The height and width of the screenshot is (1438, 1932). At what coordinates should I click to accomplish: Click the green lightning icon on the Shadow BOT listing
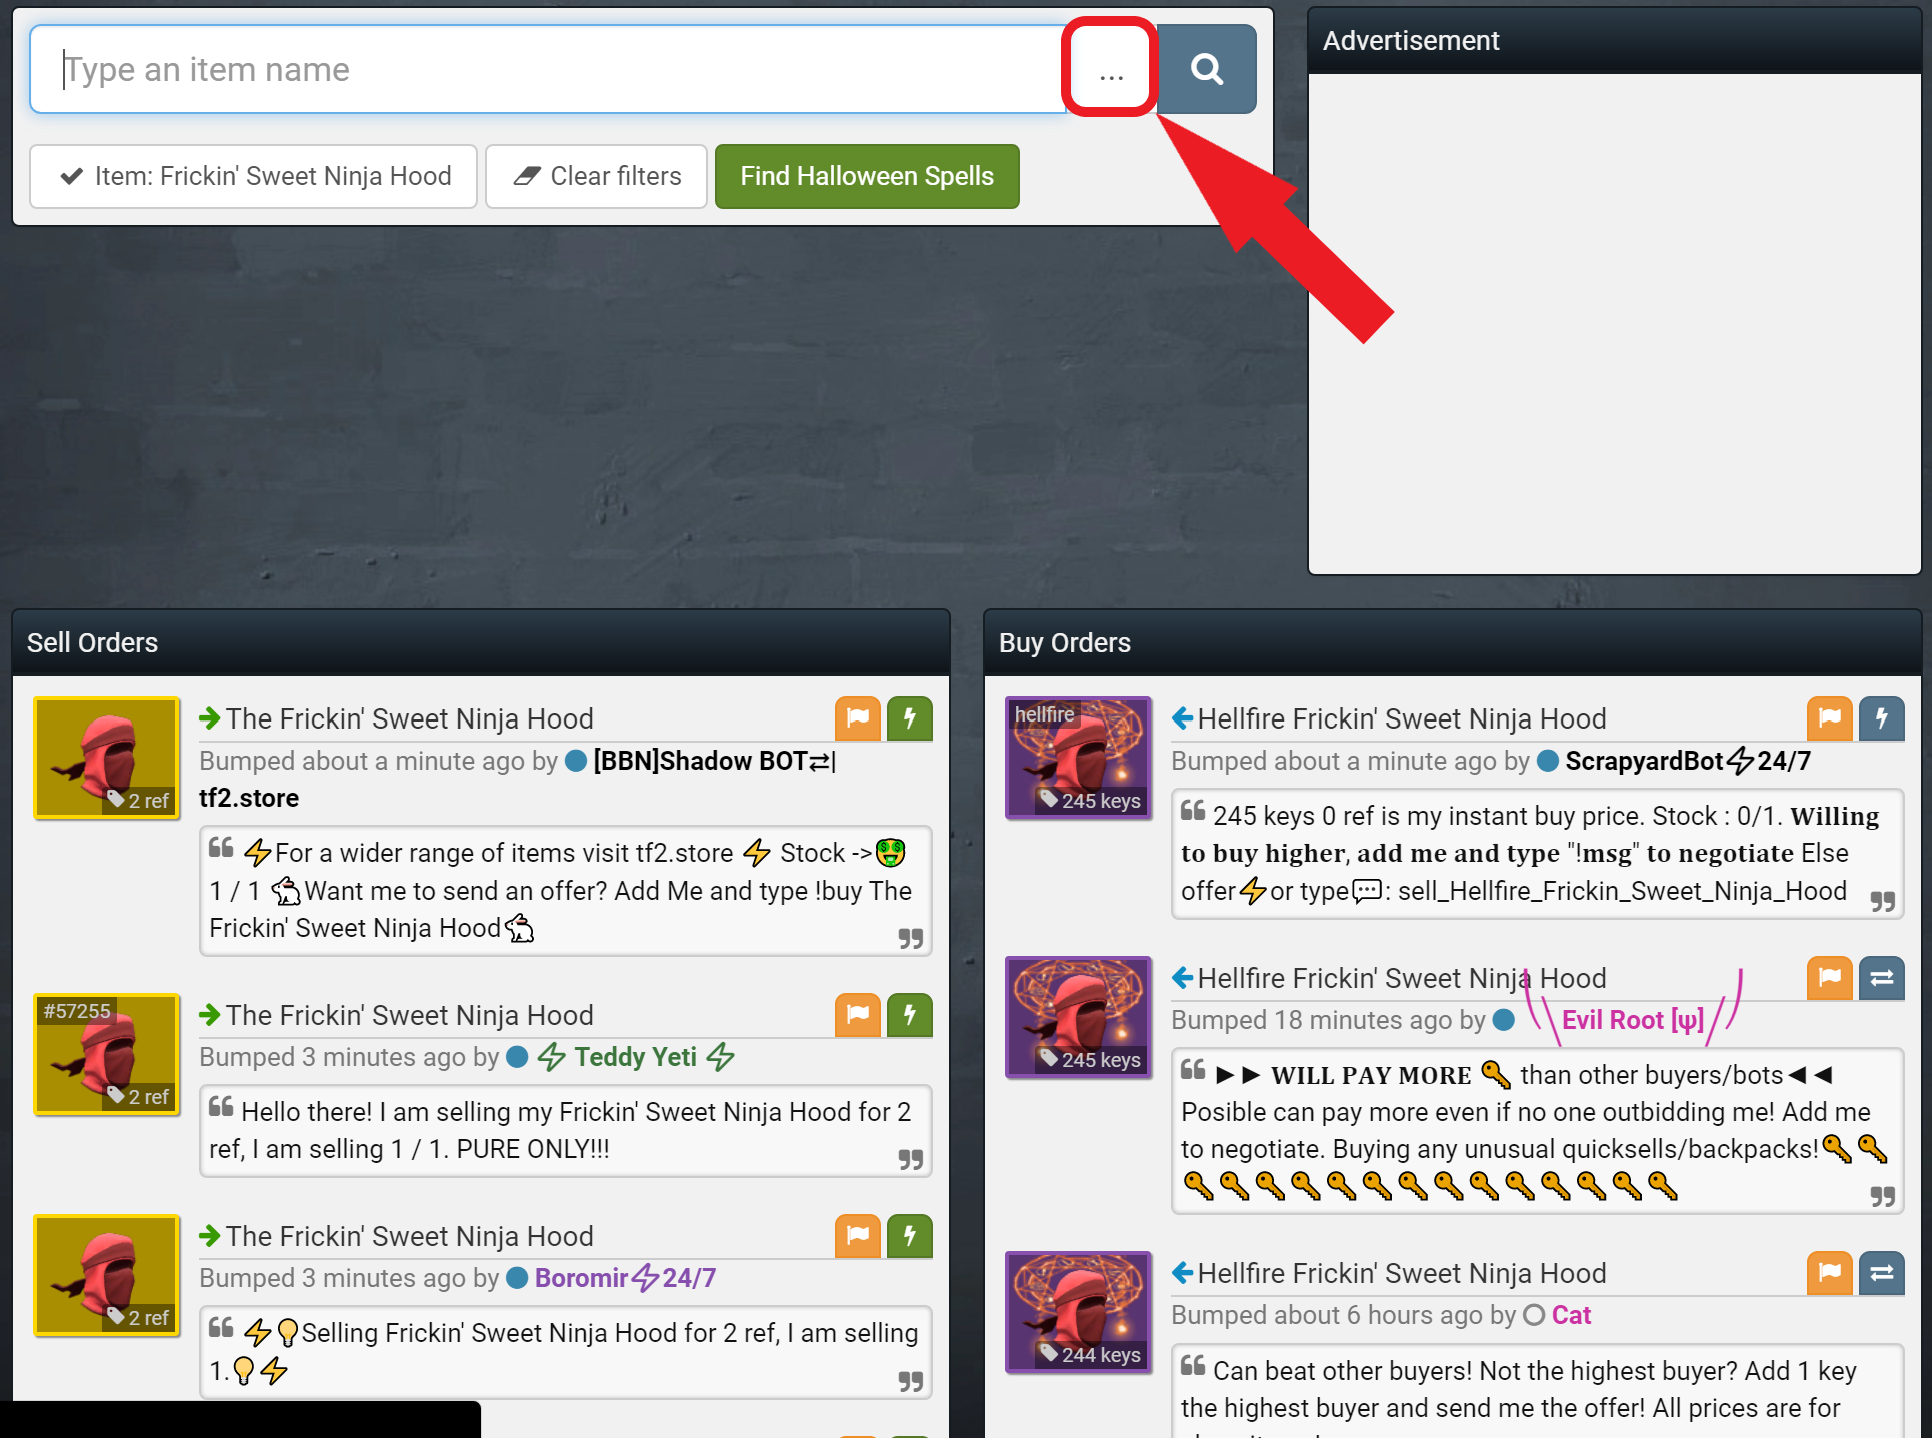(909, 718)
